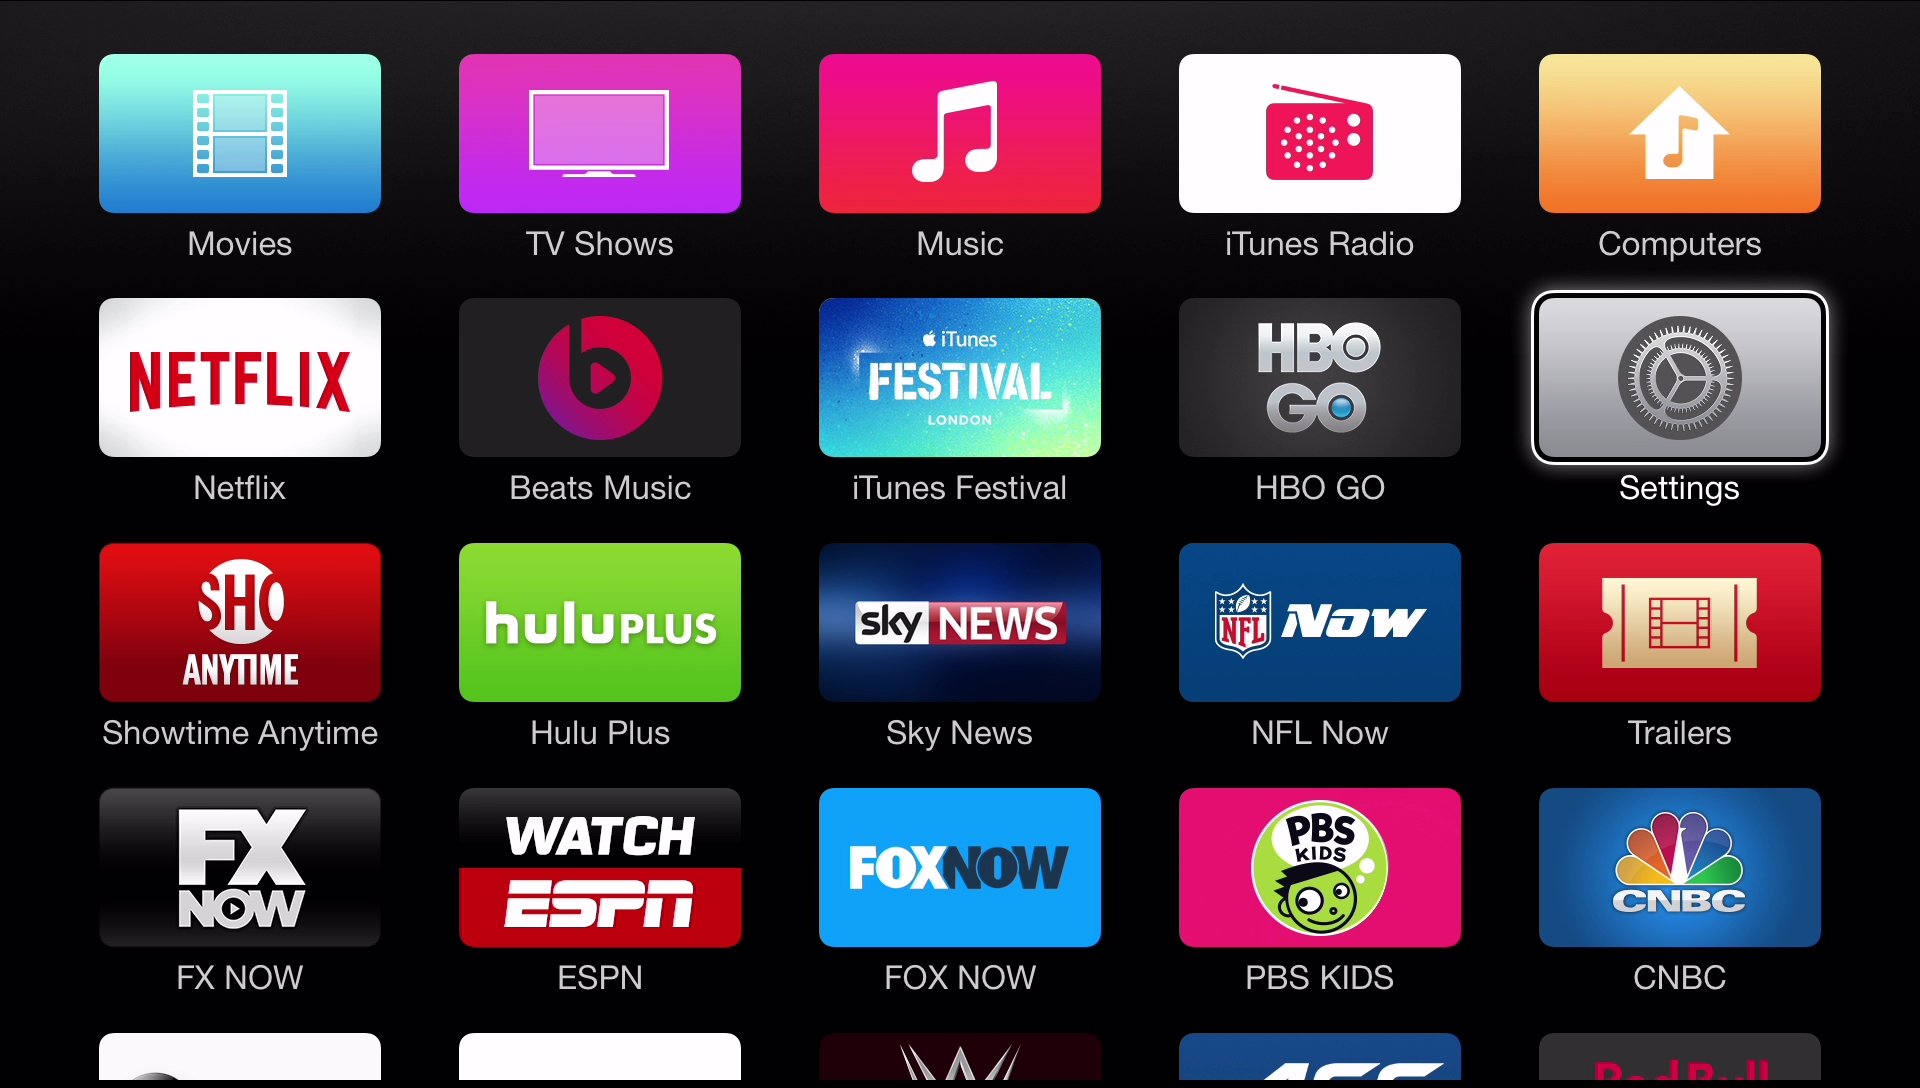Open TV Shows app
This screenshot has height=1088, width=1920.
tap(600, 133)
